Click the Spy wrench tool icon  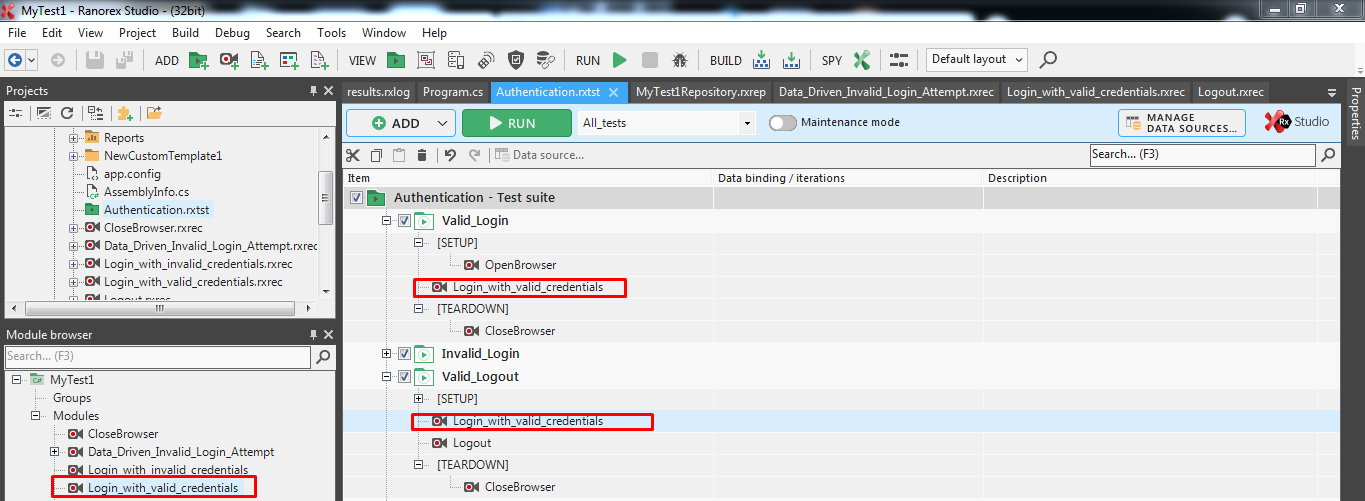(x=861, y=60)
